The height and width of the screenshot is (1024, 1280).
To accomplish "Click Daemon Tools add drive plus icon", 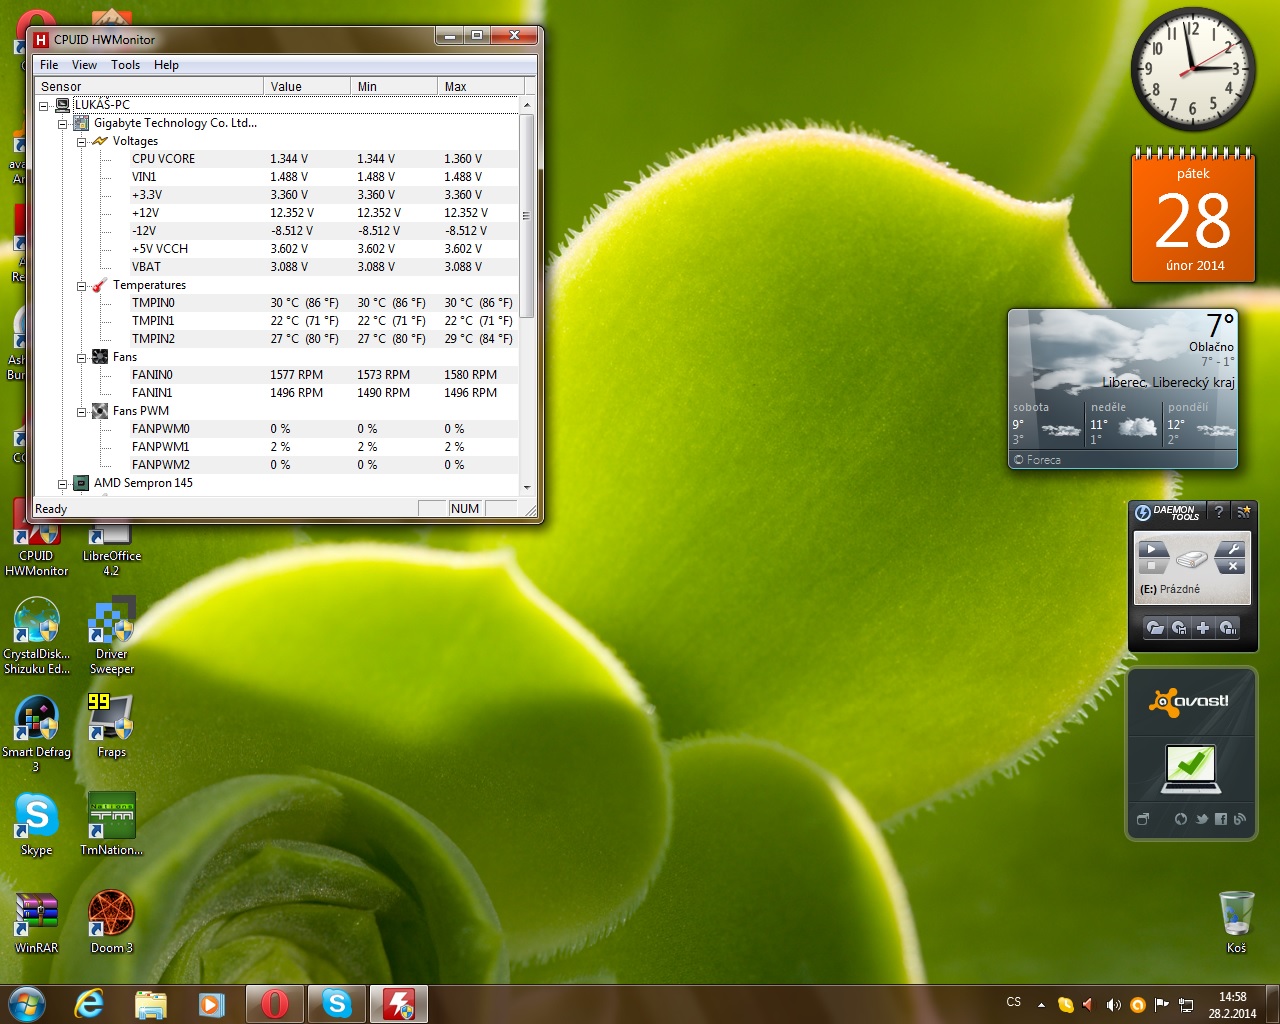I will [x=1203, y=628].
